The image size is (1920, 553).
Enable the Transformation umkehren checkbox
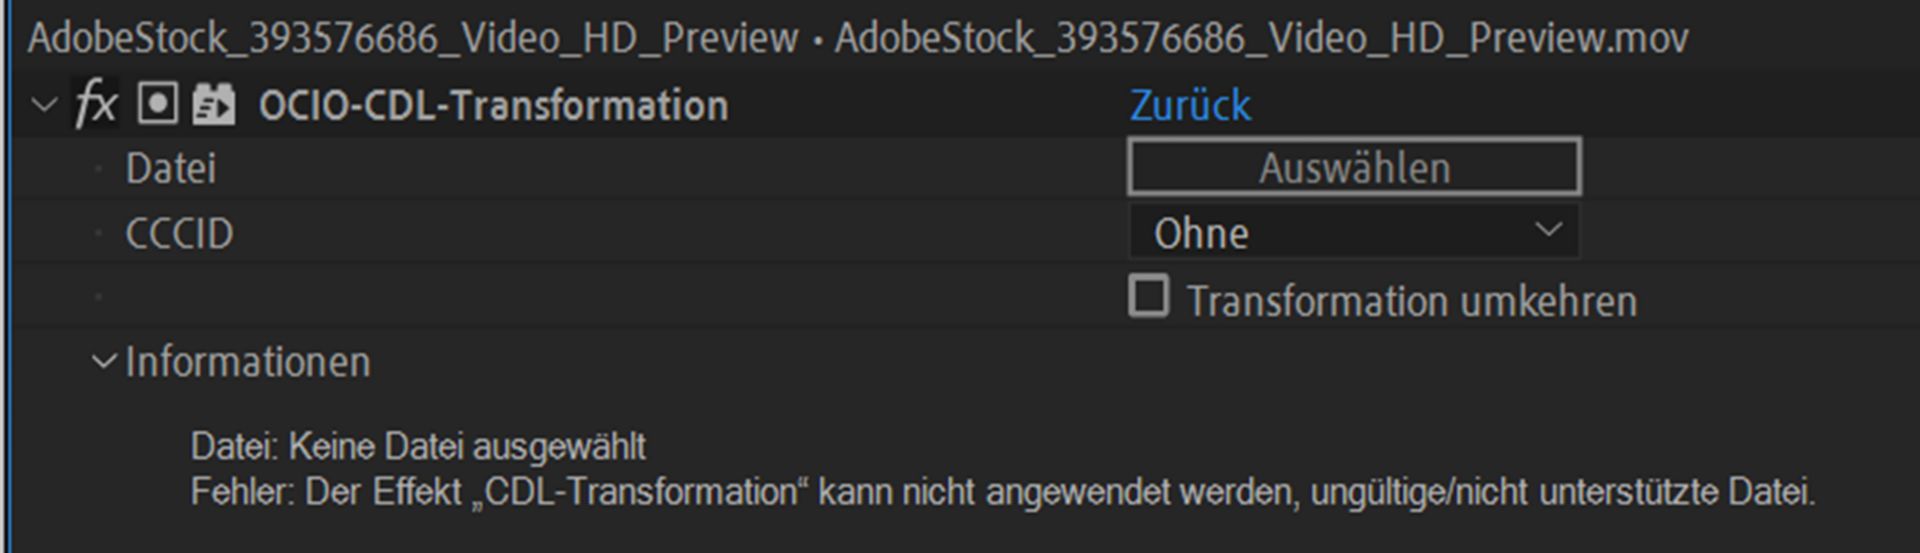[x=1149, y=298]
